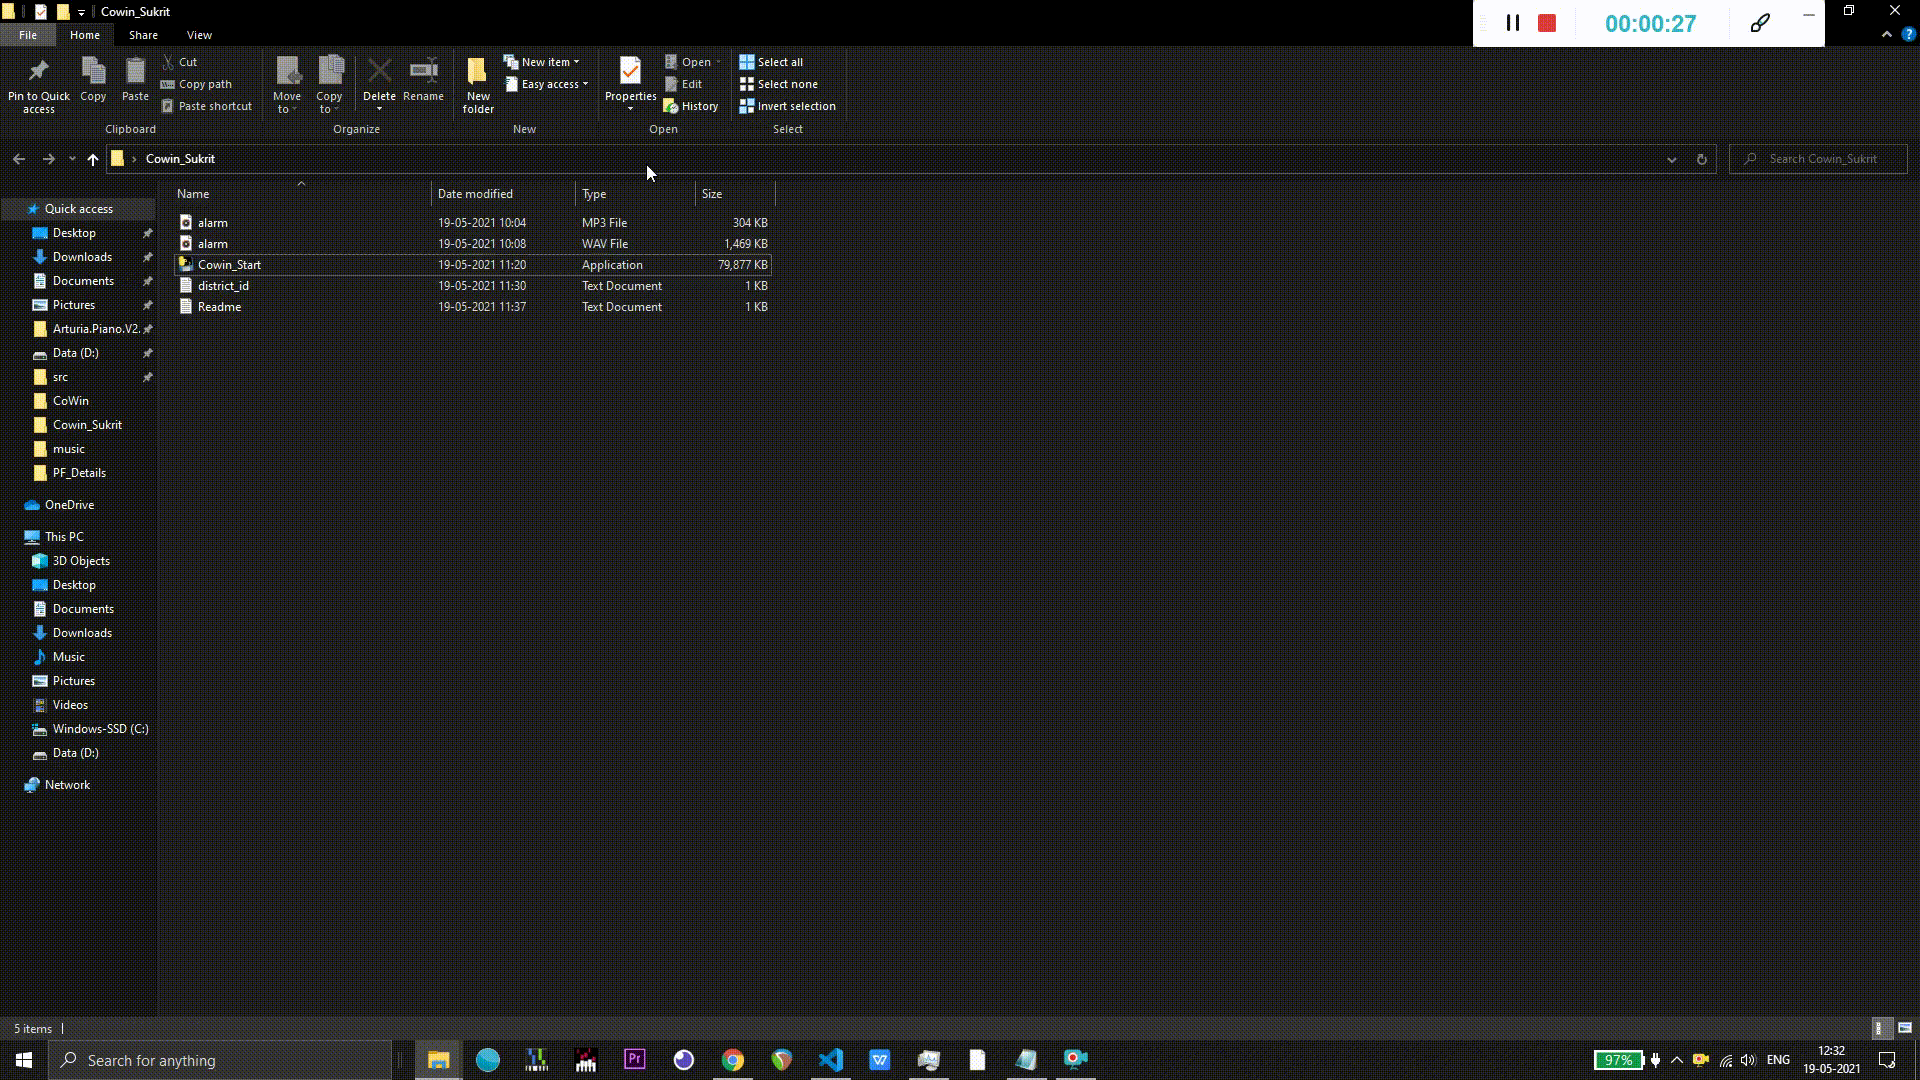1920x1080 pixels.
Task: Stop the screen recording
Action: pos(1547,23)
